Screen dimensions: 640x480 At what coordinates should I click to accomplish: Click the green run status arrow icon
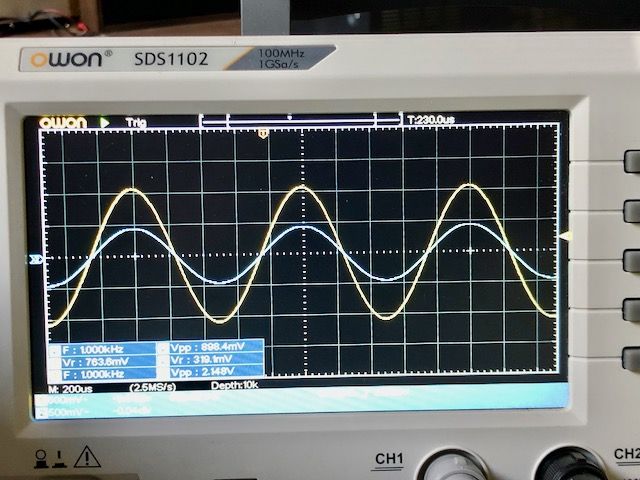(x=105, y=122)
